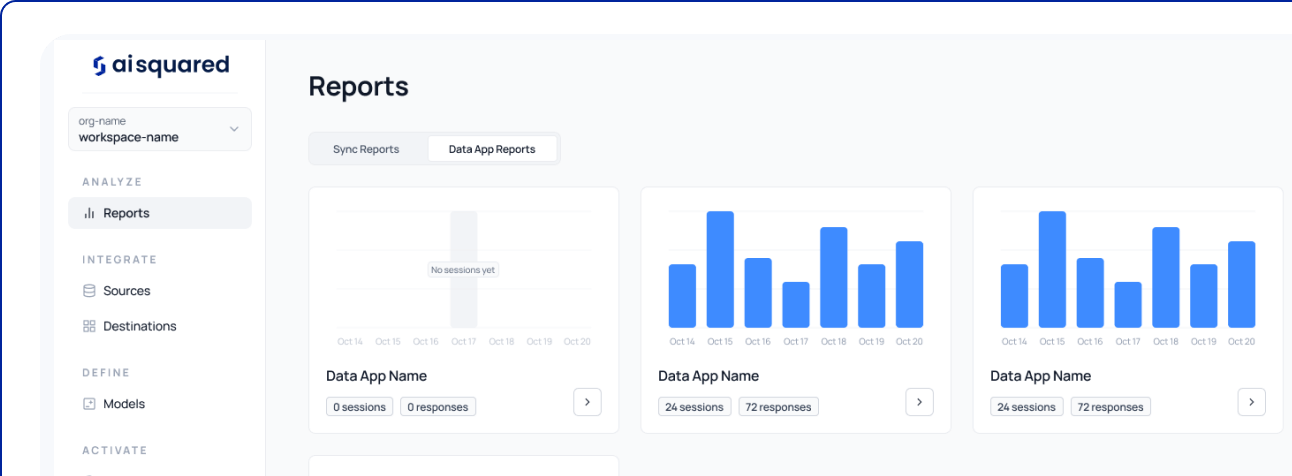Click '24 sessions' badge on rightmost card
This screenshot has height=476, width=1292.
click(x=1026, y=407)
